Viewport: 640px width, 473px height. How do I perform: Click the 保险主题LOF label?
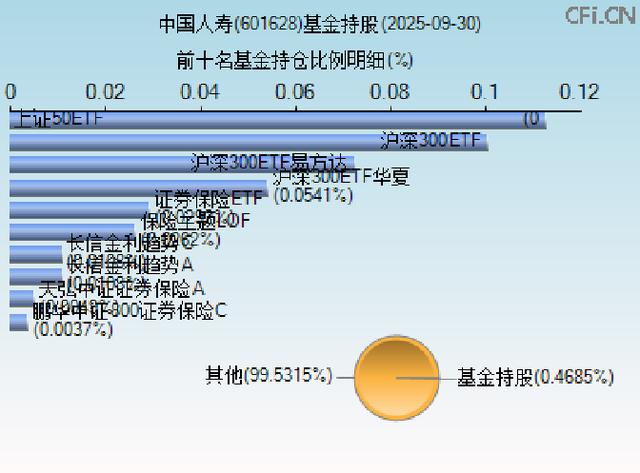click(196, 221)
